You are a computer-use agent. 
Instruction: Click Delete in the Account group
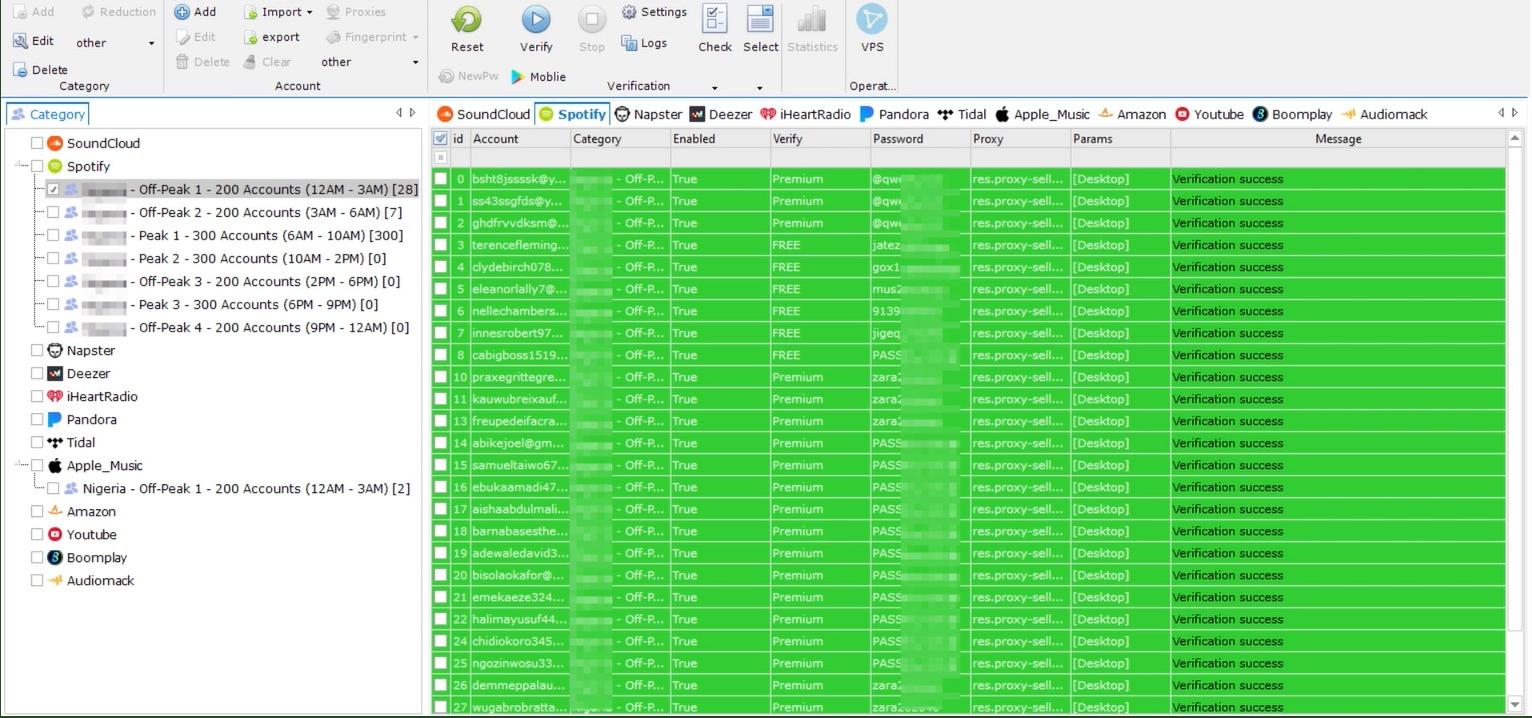[x=202, y=62]
